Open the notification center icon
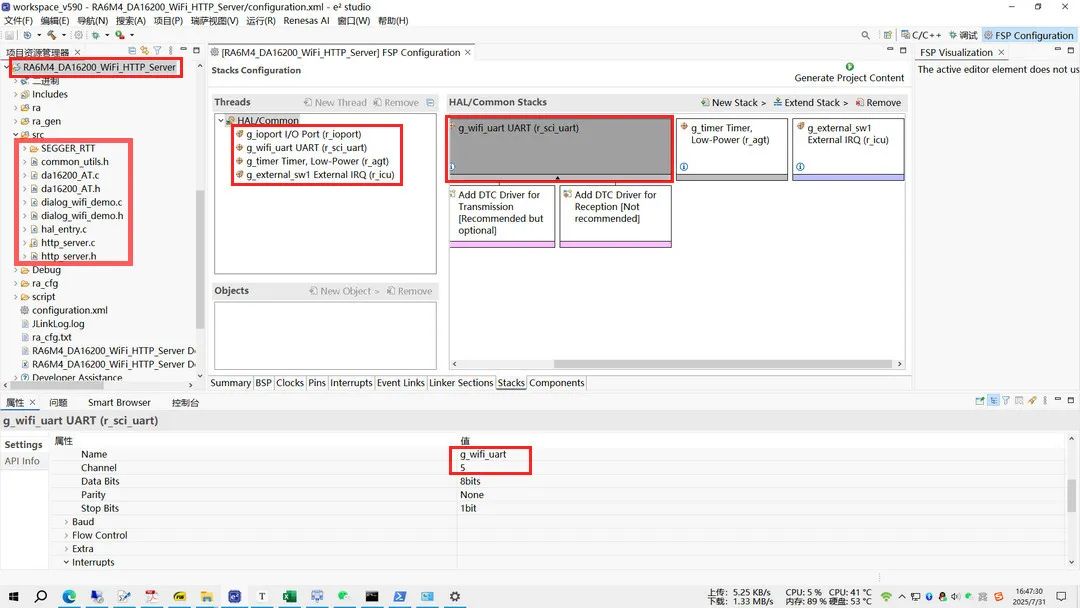The image size is (1080, 608). [x=1061, y=596]
